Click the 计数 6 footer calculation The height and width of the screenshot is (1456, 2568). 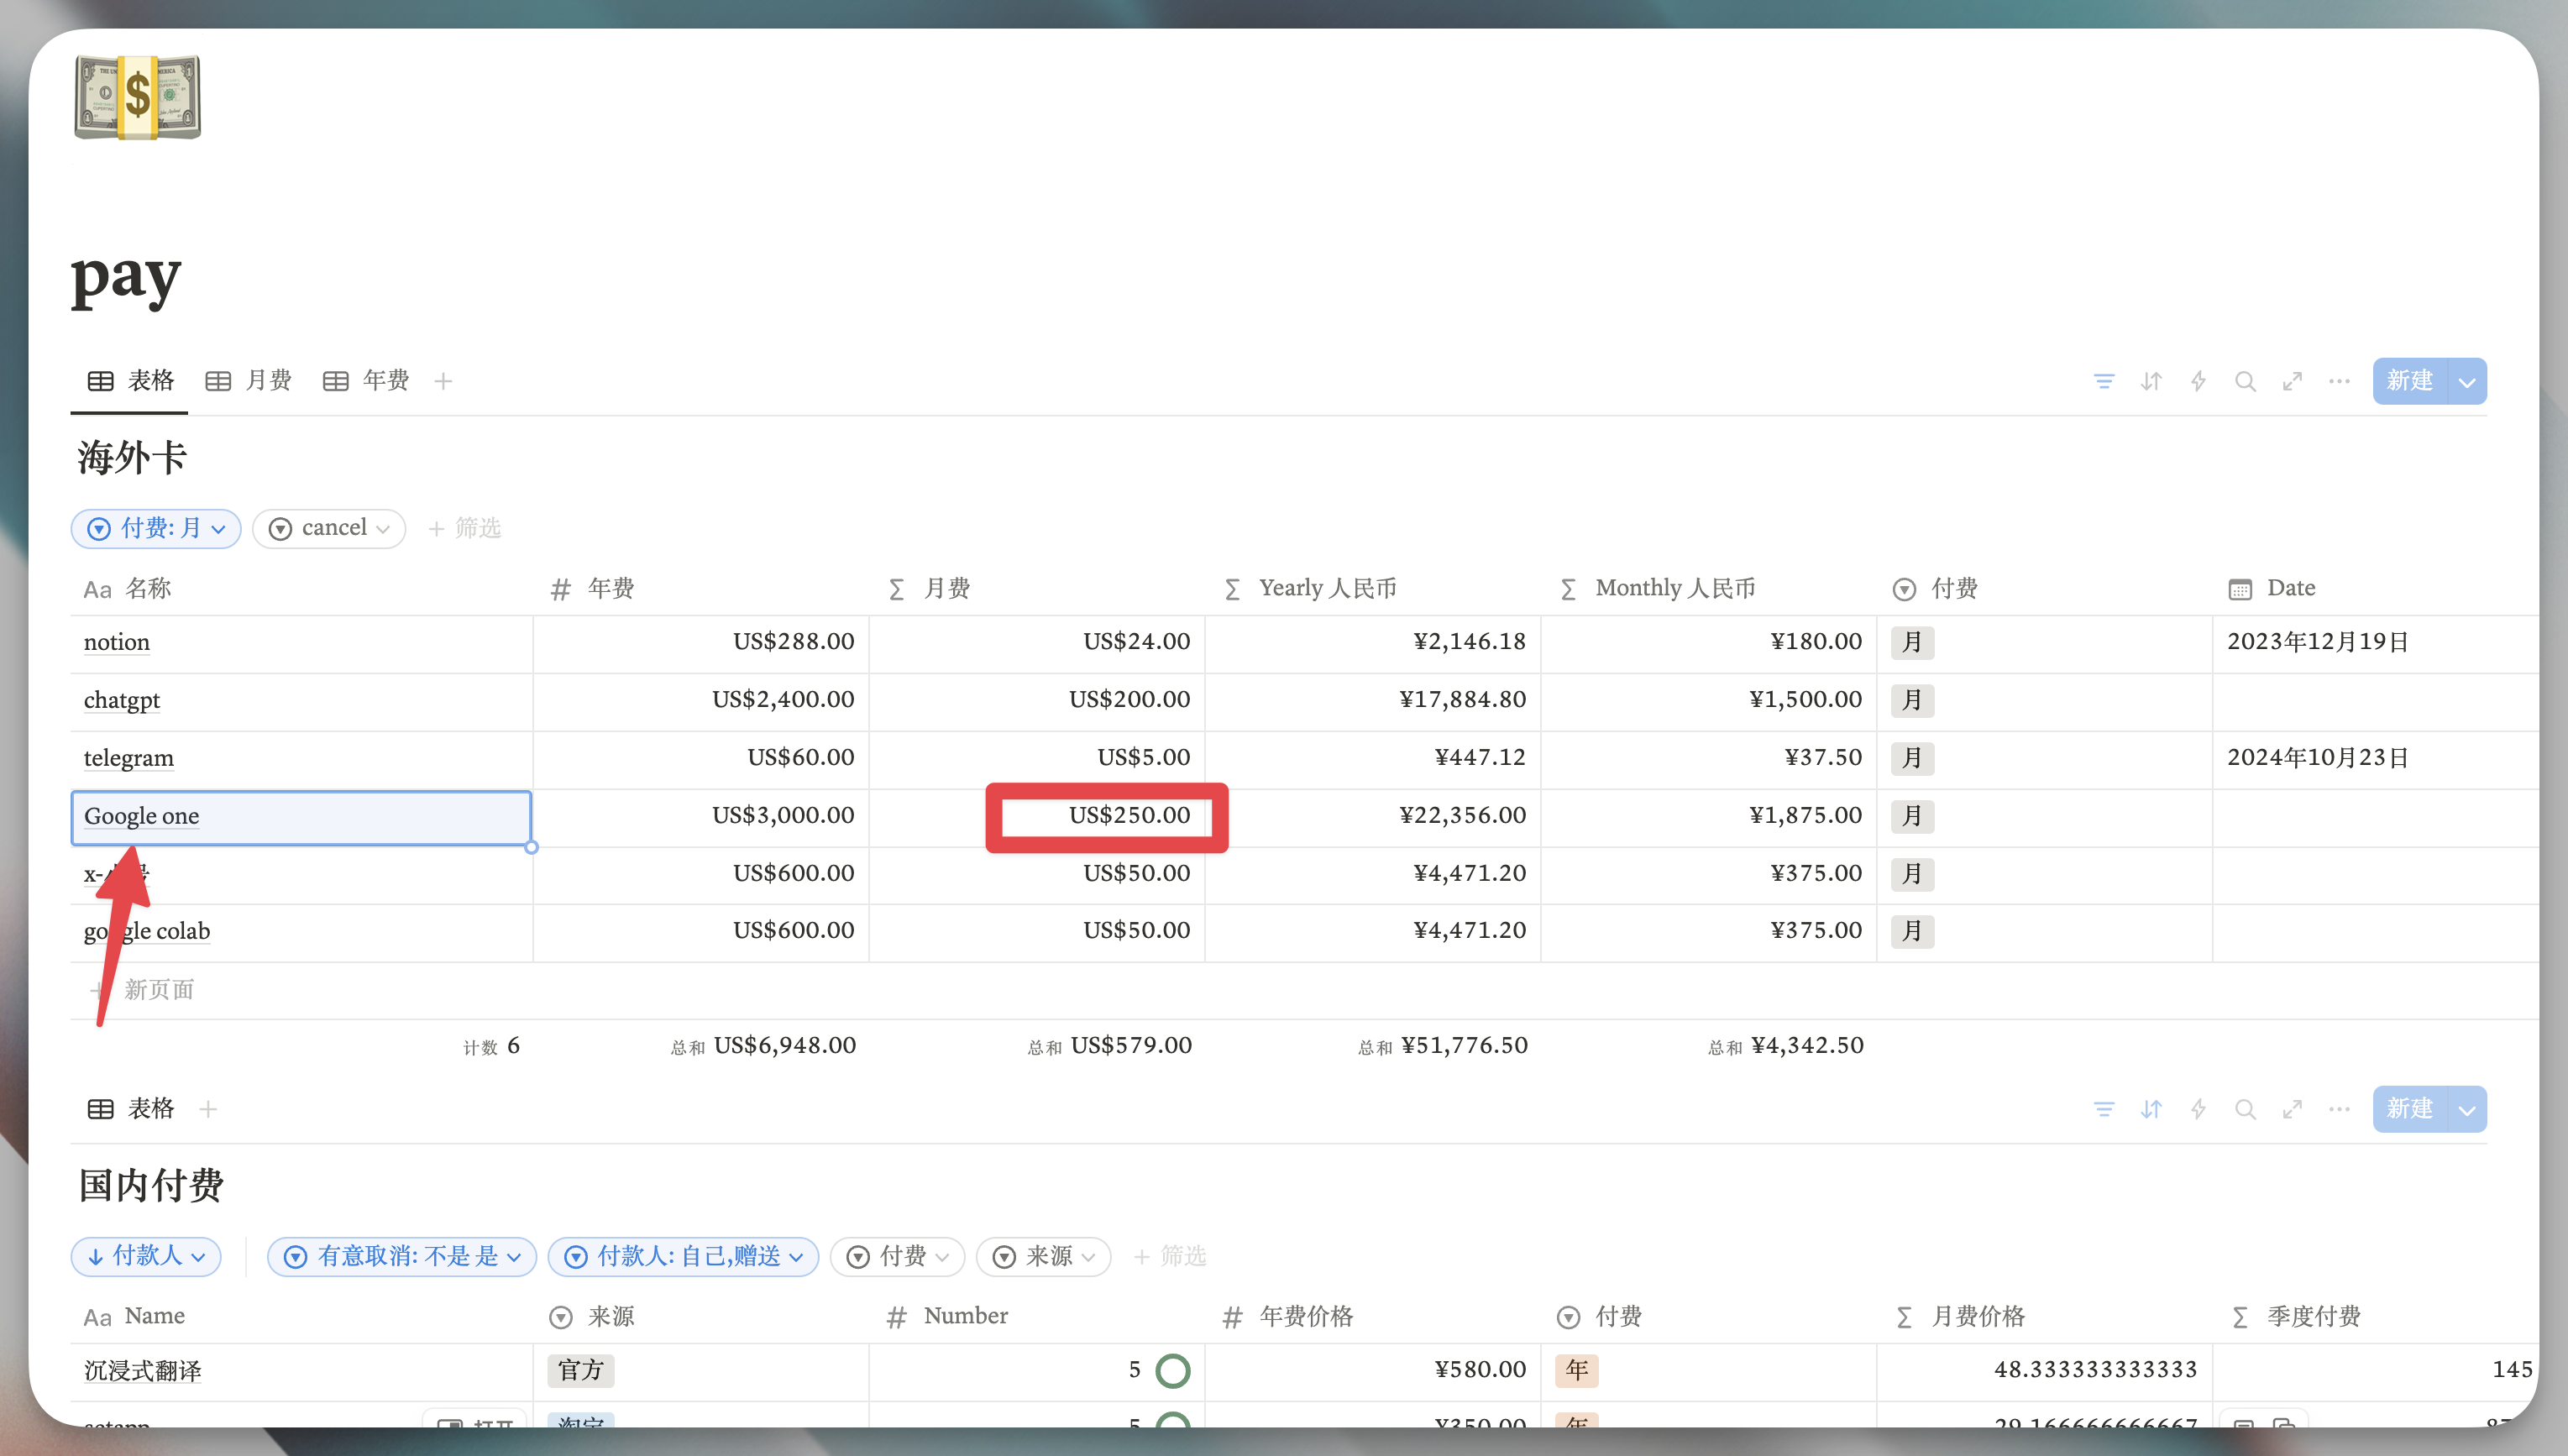pyautogui.click(x=491, y=1047)
